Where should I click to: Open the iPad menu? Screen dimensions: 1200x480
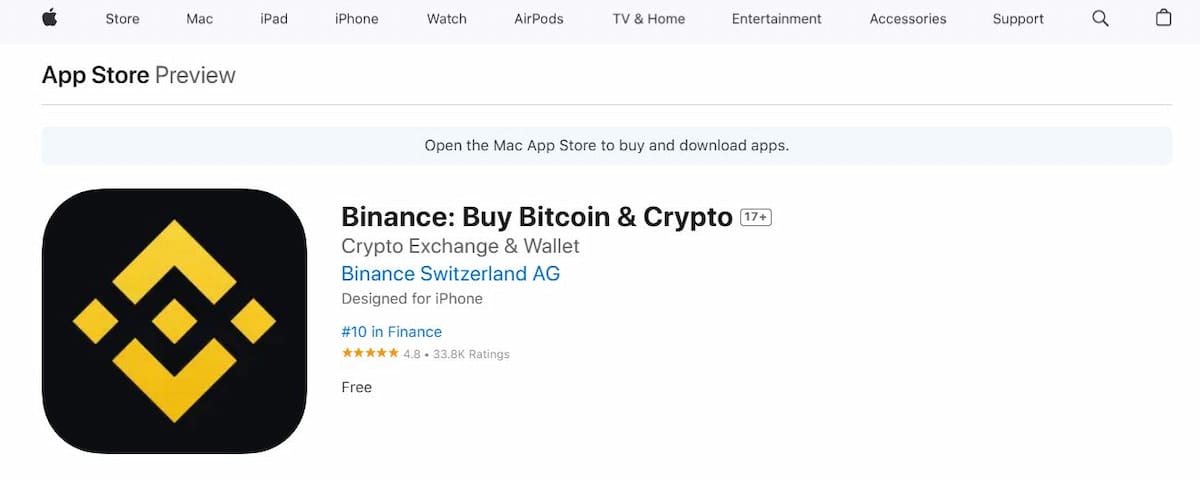pos(274,19)
